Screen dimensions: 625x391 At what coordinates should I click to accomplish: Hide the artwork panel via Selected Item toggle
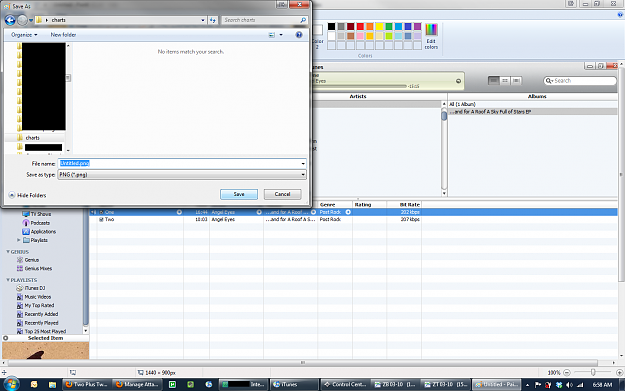point(6,338)
